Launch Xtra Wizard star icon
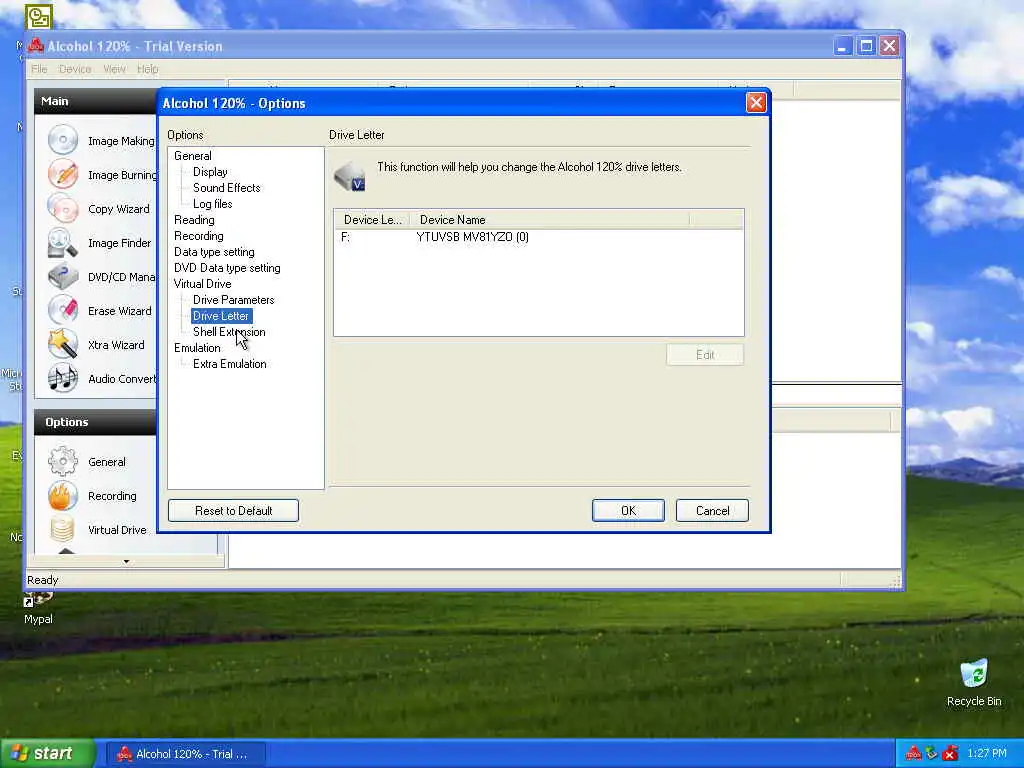The width and height of the screenshot is (1024, 768). point(63,344)
